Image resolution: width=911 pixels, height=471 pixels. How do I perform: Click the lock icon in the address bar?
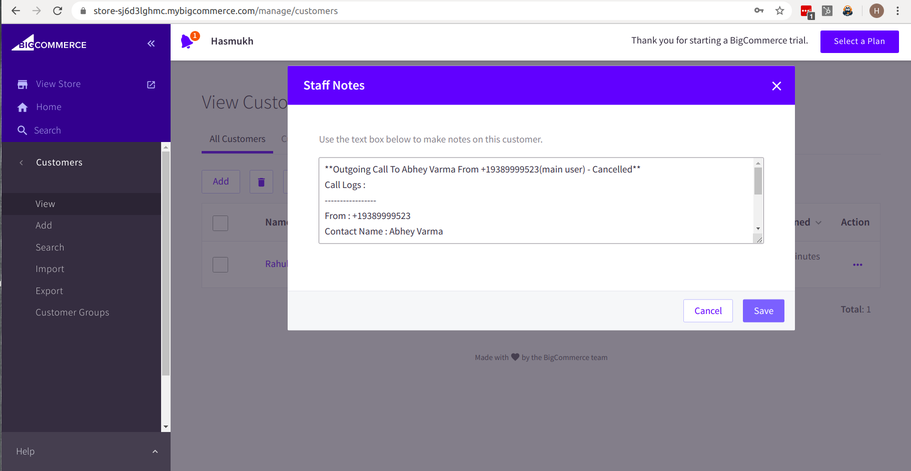(82, 11)
